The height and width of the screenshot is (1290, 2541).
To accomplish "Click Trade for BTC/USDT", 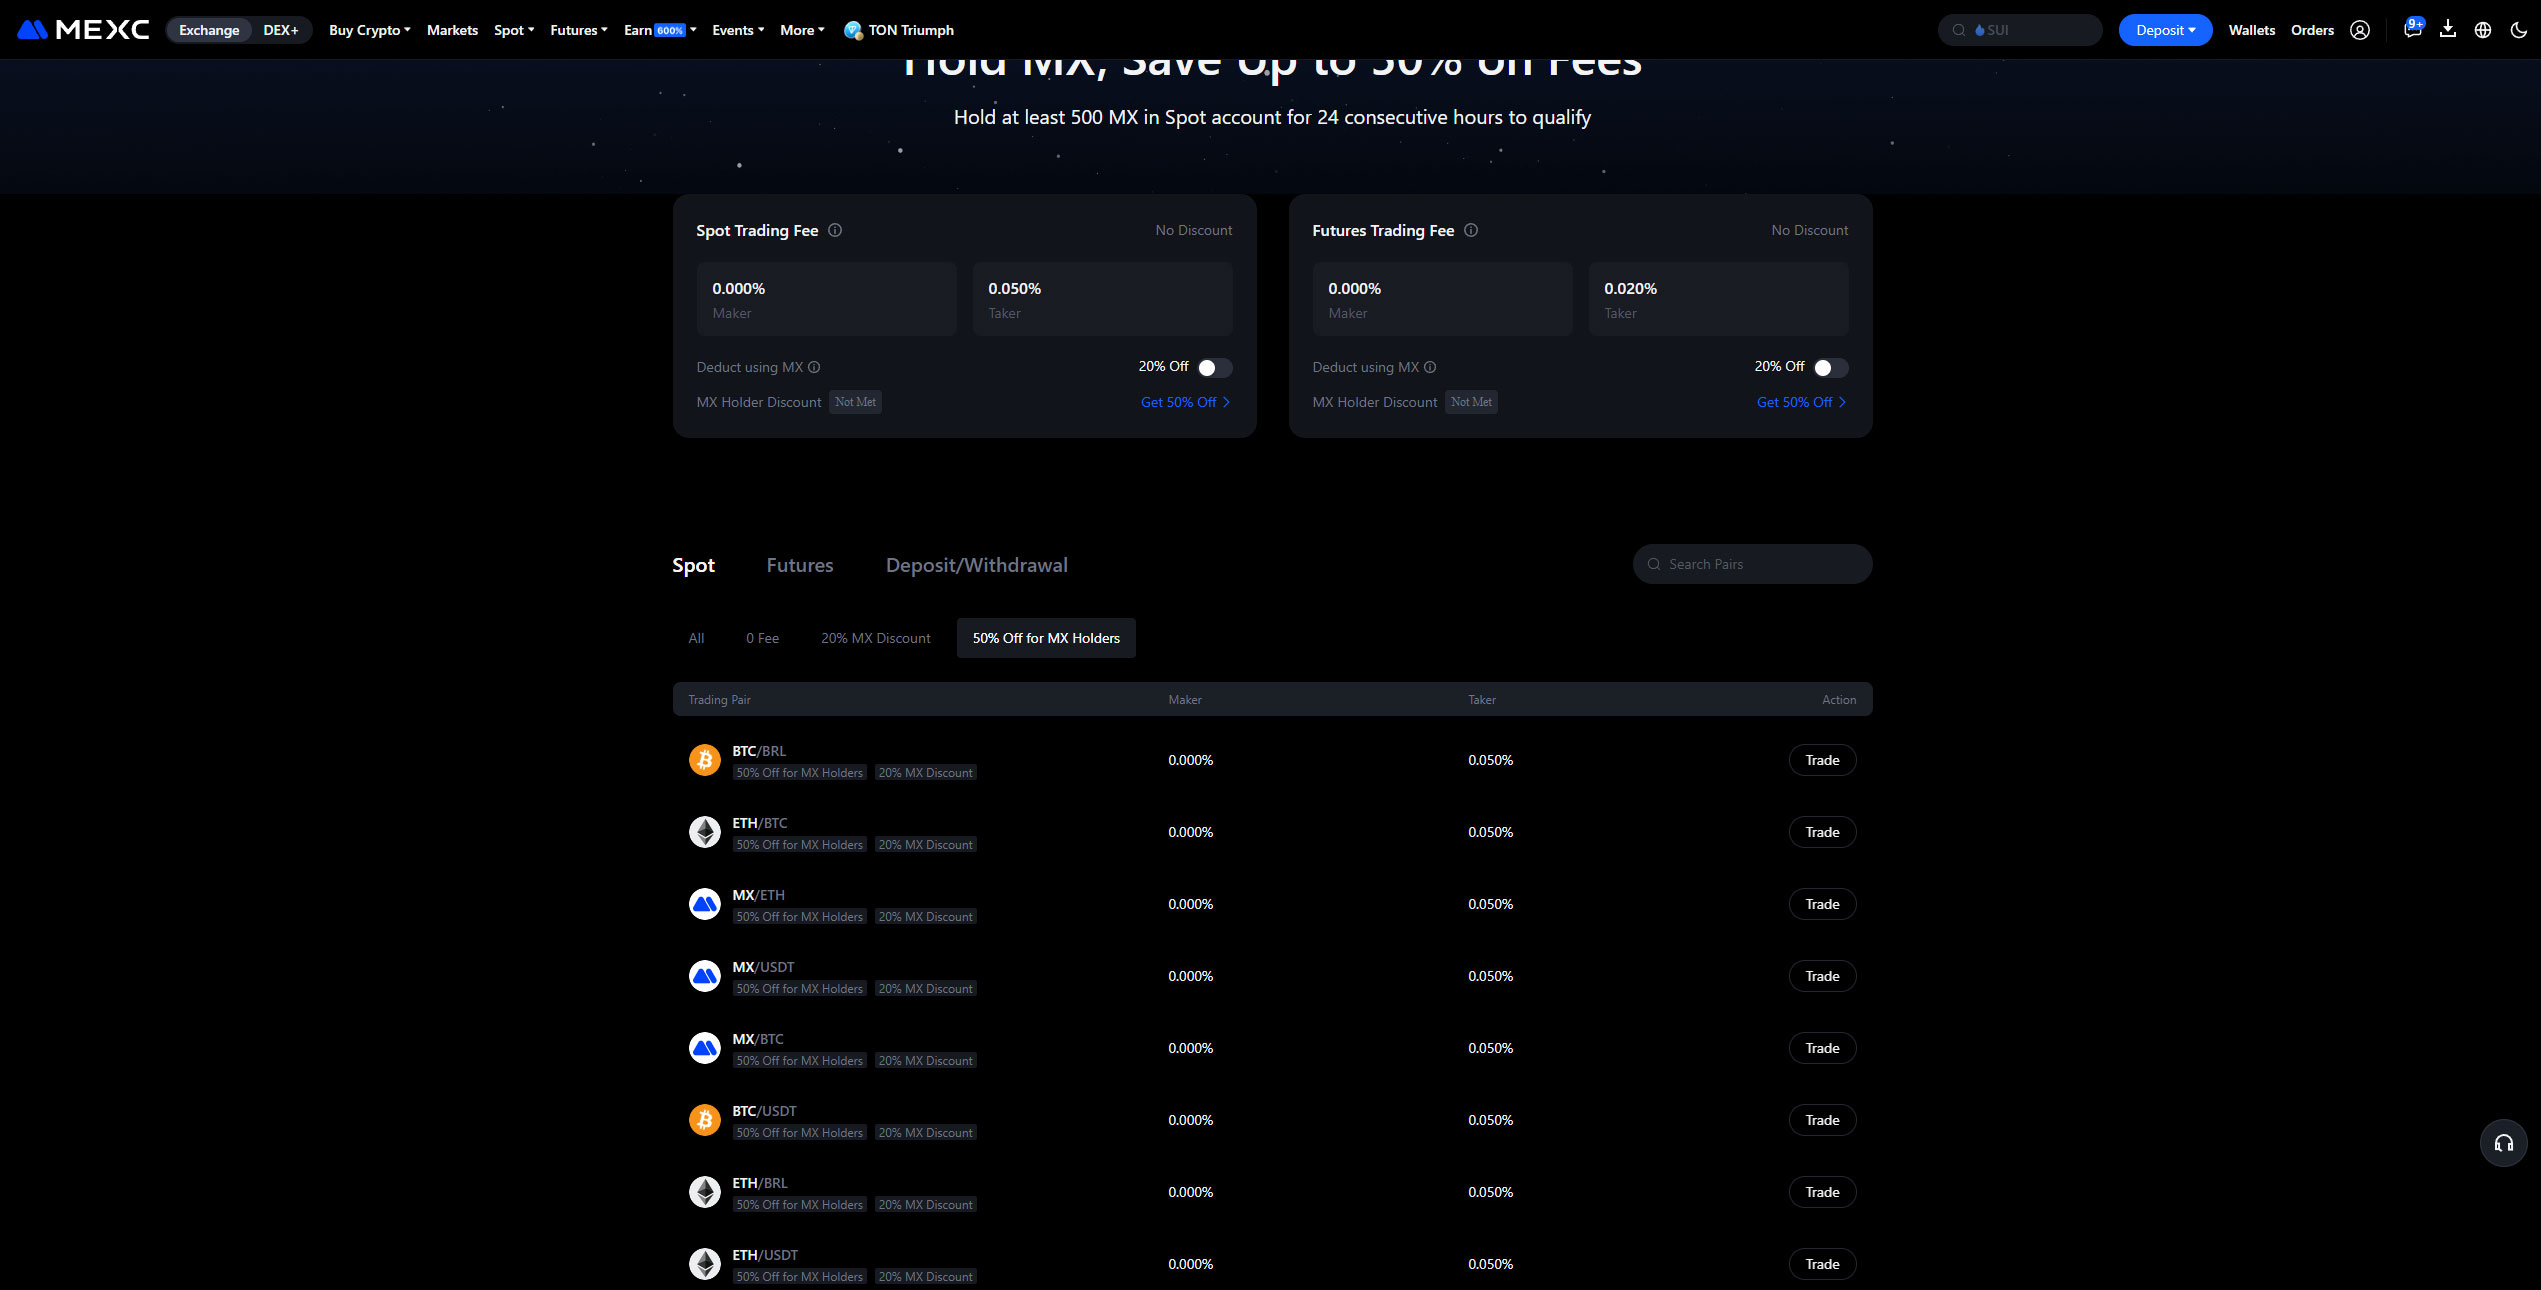I will click(1822, 1120).
